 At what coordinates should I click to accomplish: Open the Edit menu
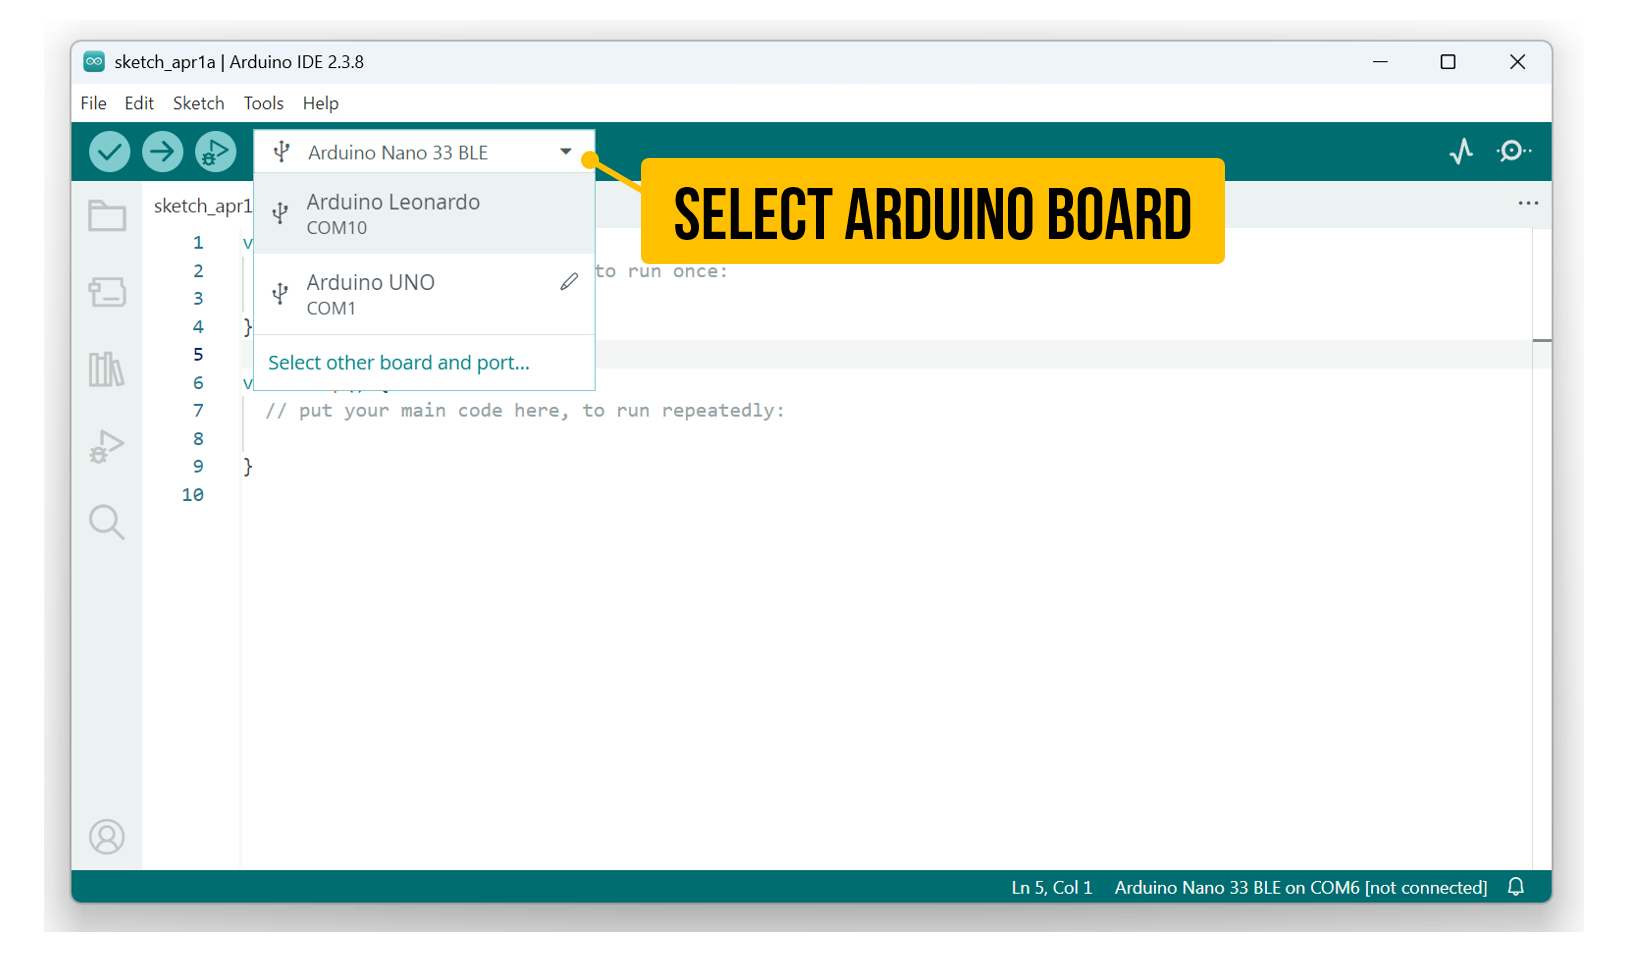pos(139,103)
